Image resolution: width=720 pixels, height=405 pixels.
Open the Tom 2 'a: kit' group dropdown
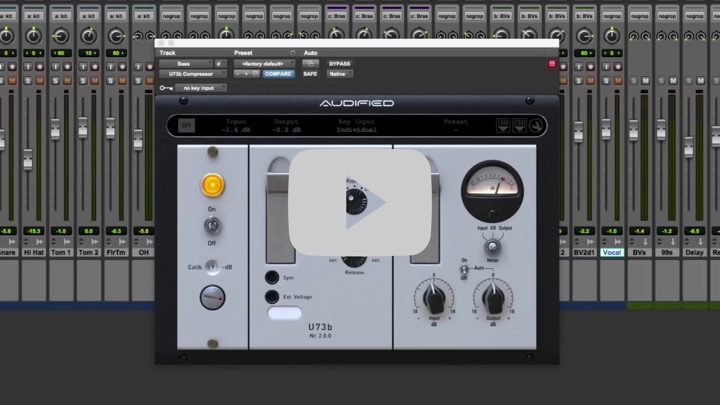[x=89, y=16]
